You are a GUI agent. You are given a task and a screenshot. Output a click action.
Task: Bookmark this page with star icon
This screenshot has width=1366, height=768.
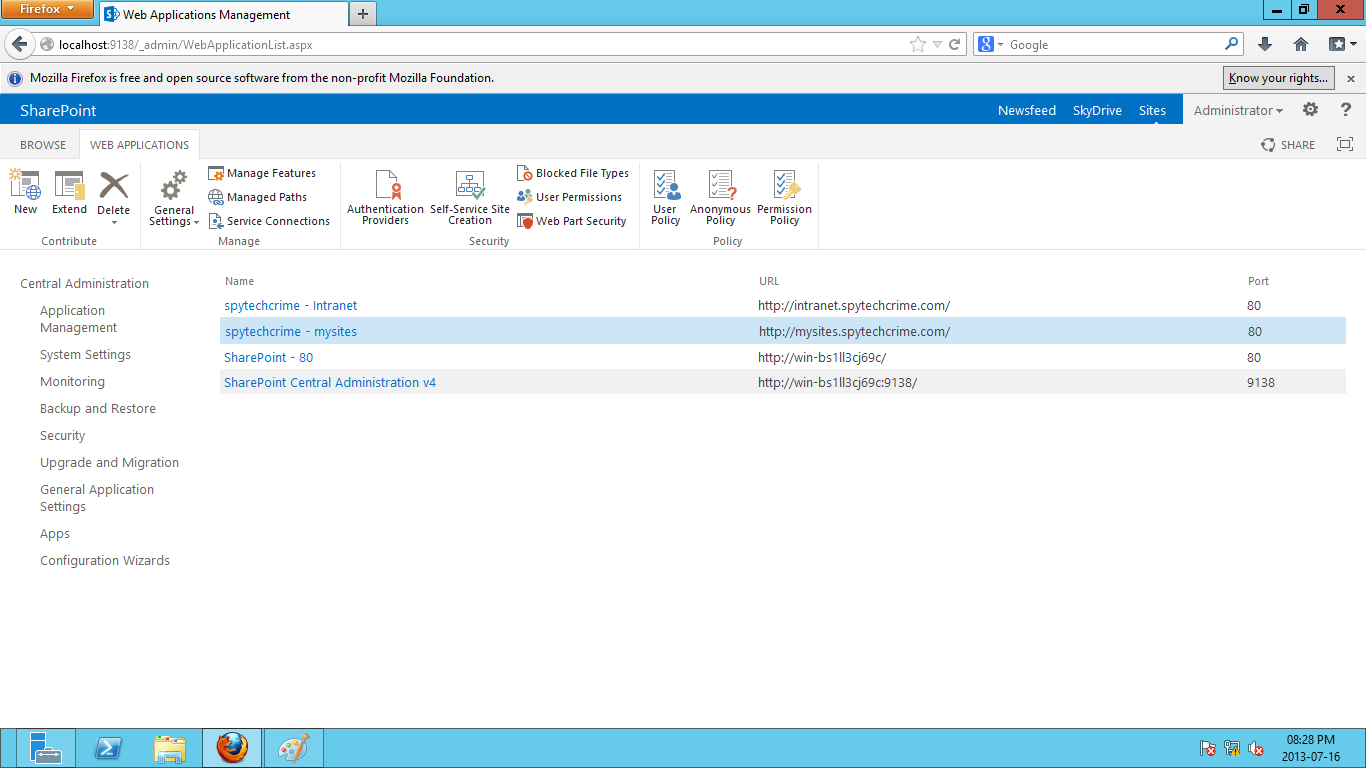(918, 44)
